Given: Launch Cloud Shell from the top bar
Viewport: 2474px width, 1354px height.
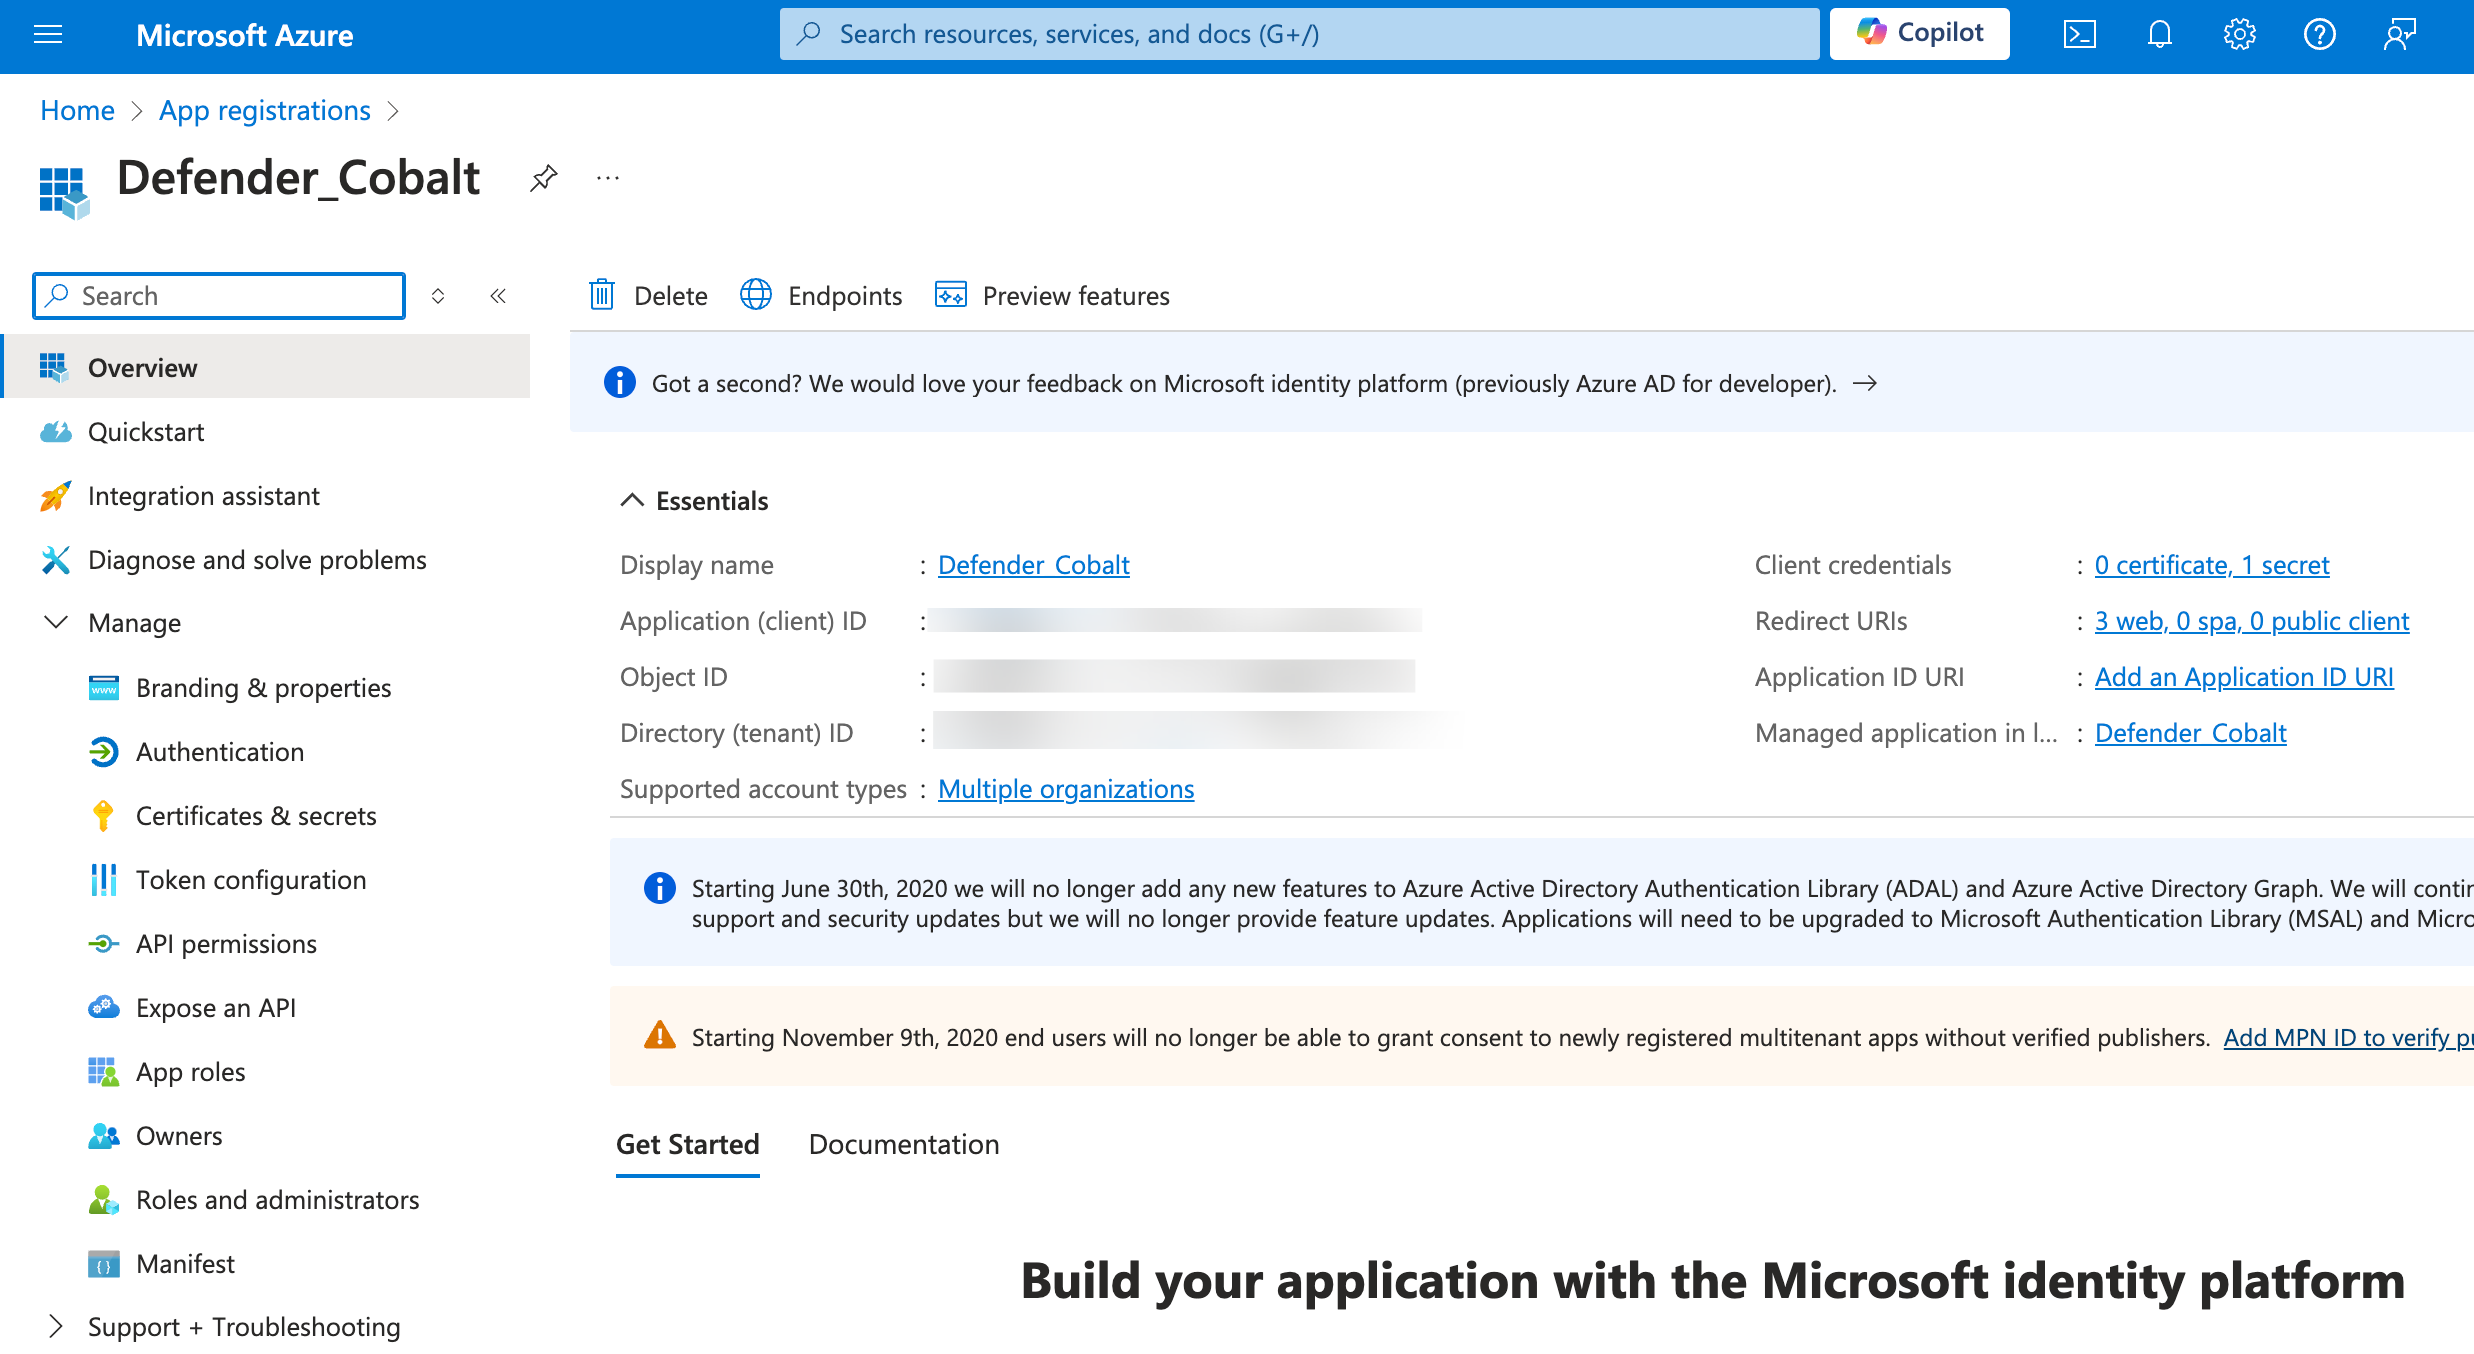Looking at the screenshot, I should click(x=2081, y=34).
